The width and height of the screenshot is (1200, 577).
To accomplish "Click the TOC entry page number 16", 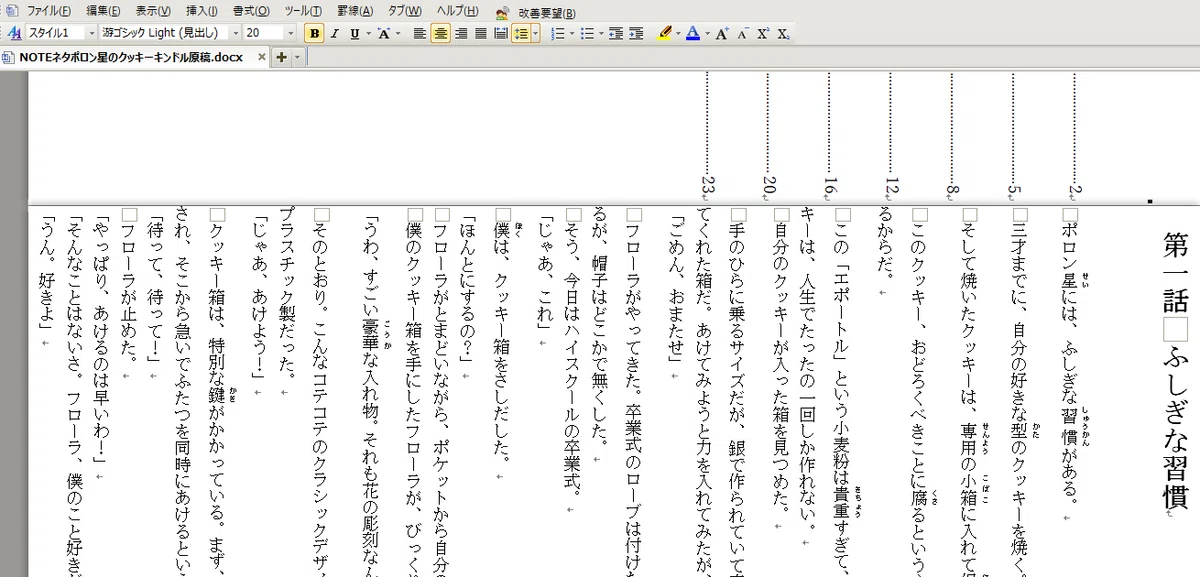I will click(x=829, y=186).
